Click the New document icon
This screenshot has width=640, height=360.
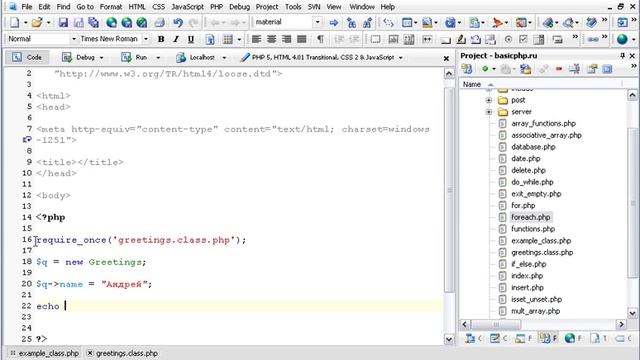(x=14, y=22)
